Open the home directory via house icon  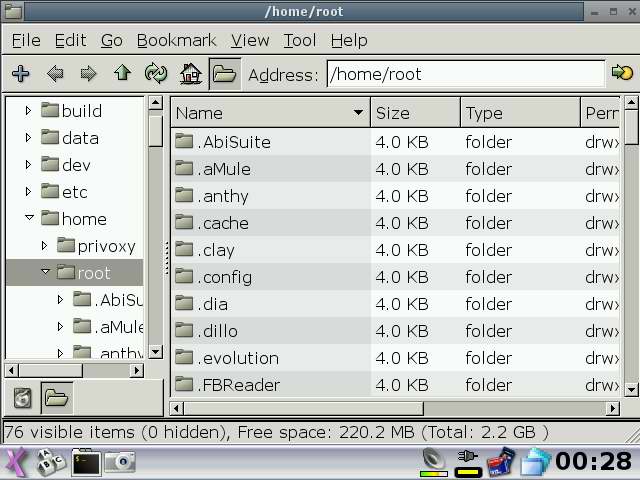pos(190,74)
